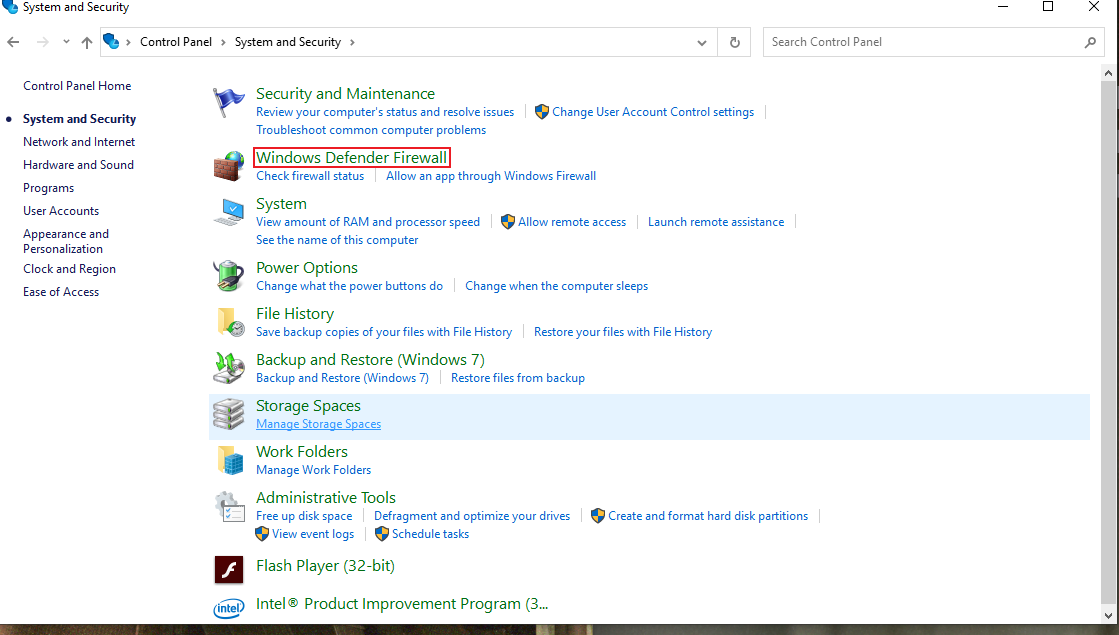Select Control Panel breadcrumb

(176, 42)
